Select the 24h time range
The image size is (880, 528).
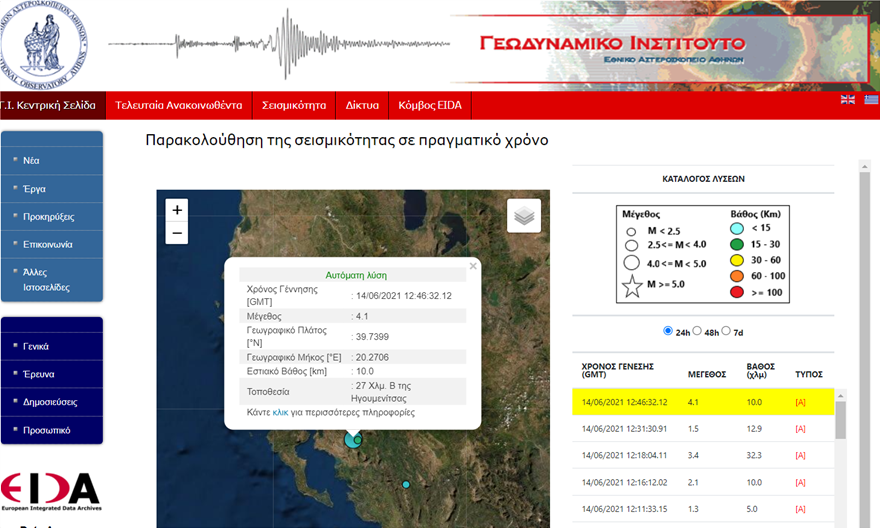(x=668, y=331)
